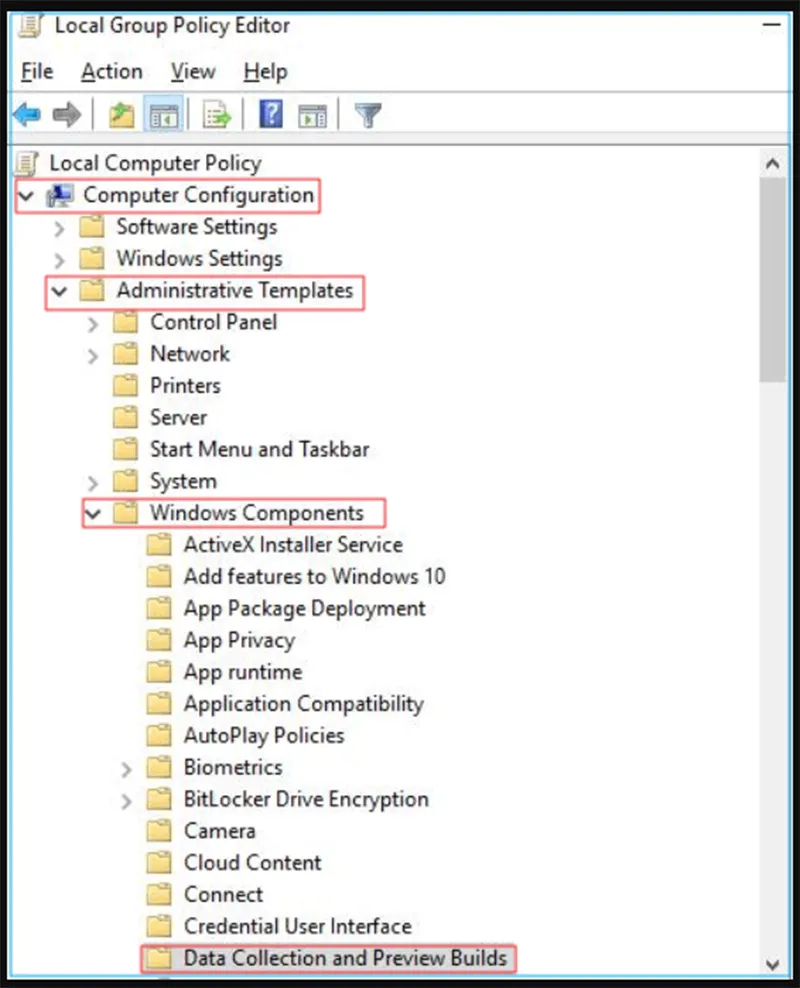Expand the Control Panel node

click(93, 324)
